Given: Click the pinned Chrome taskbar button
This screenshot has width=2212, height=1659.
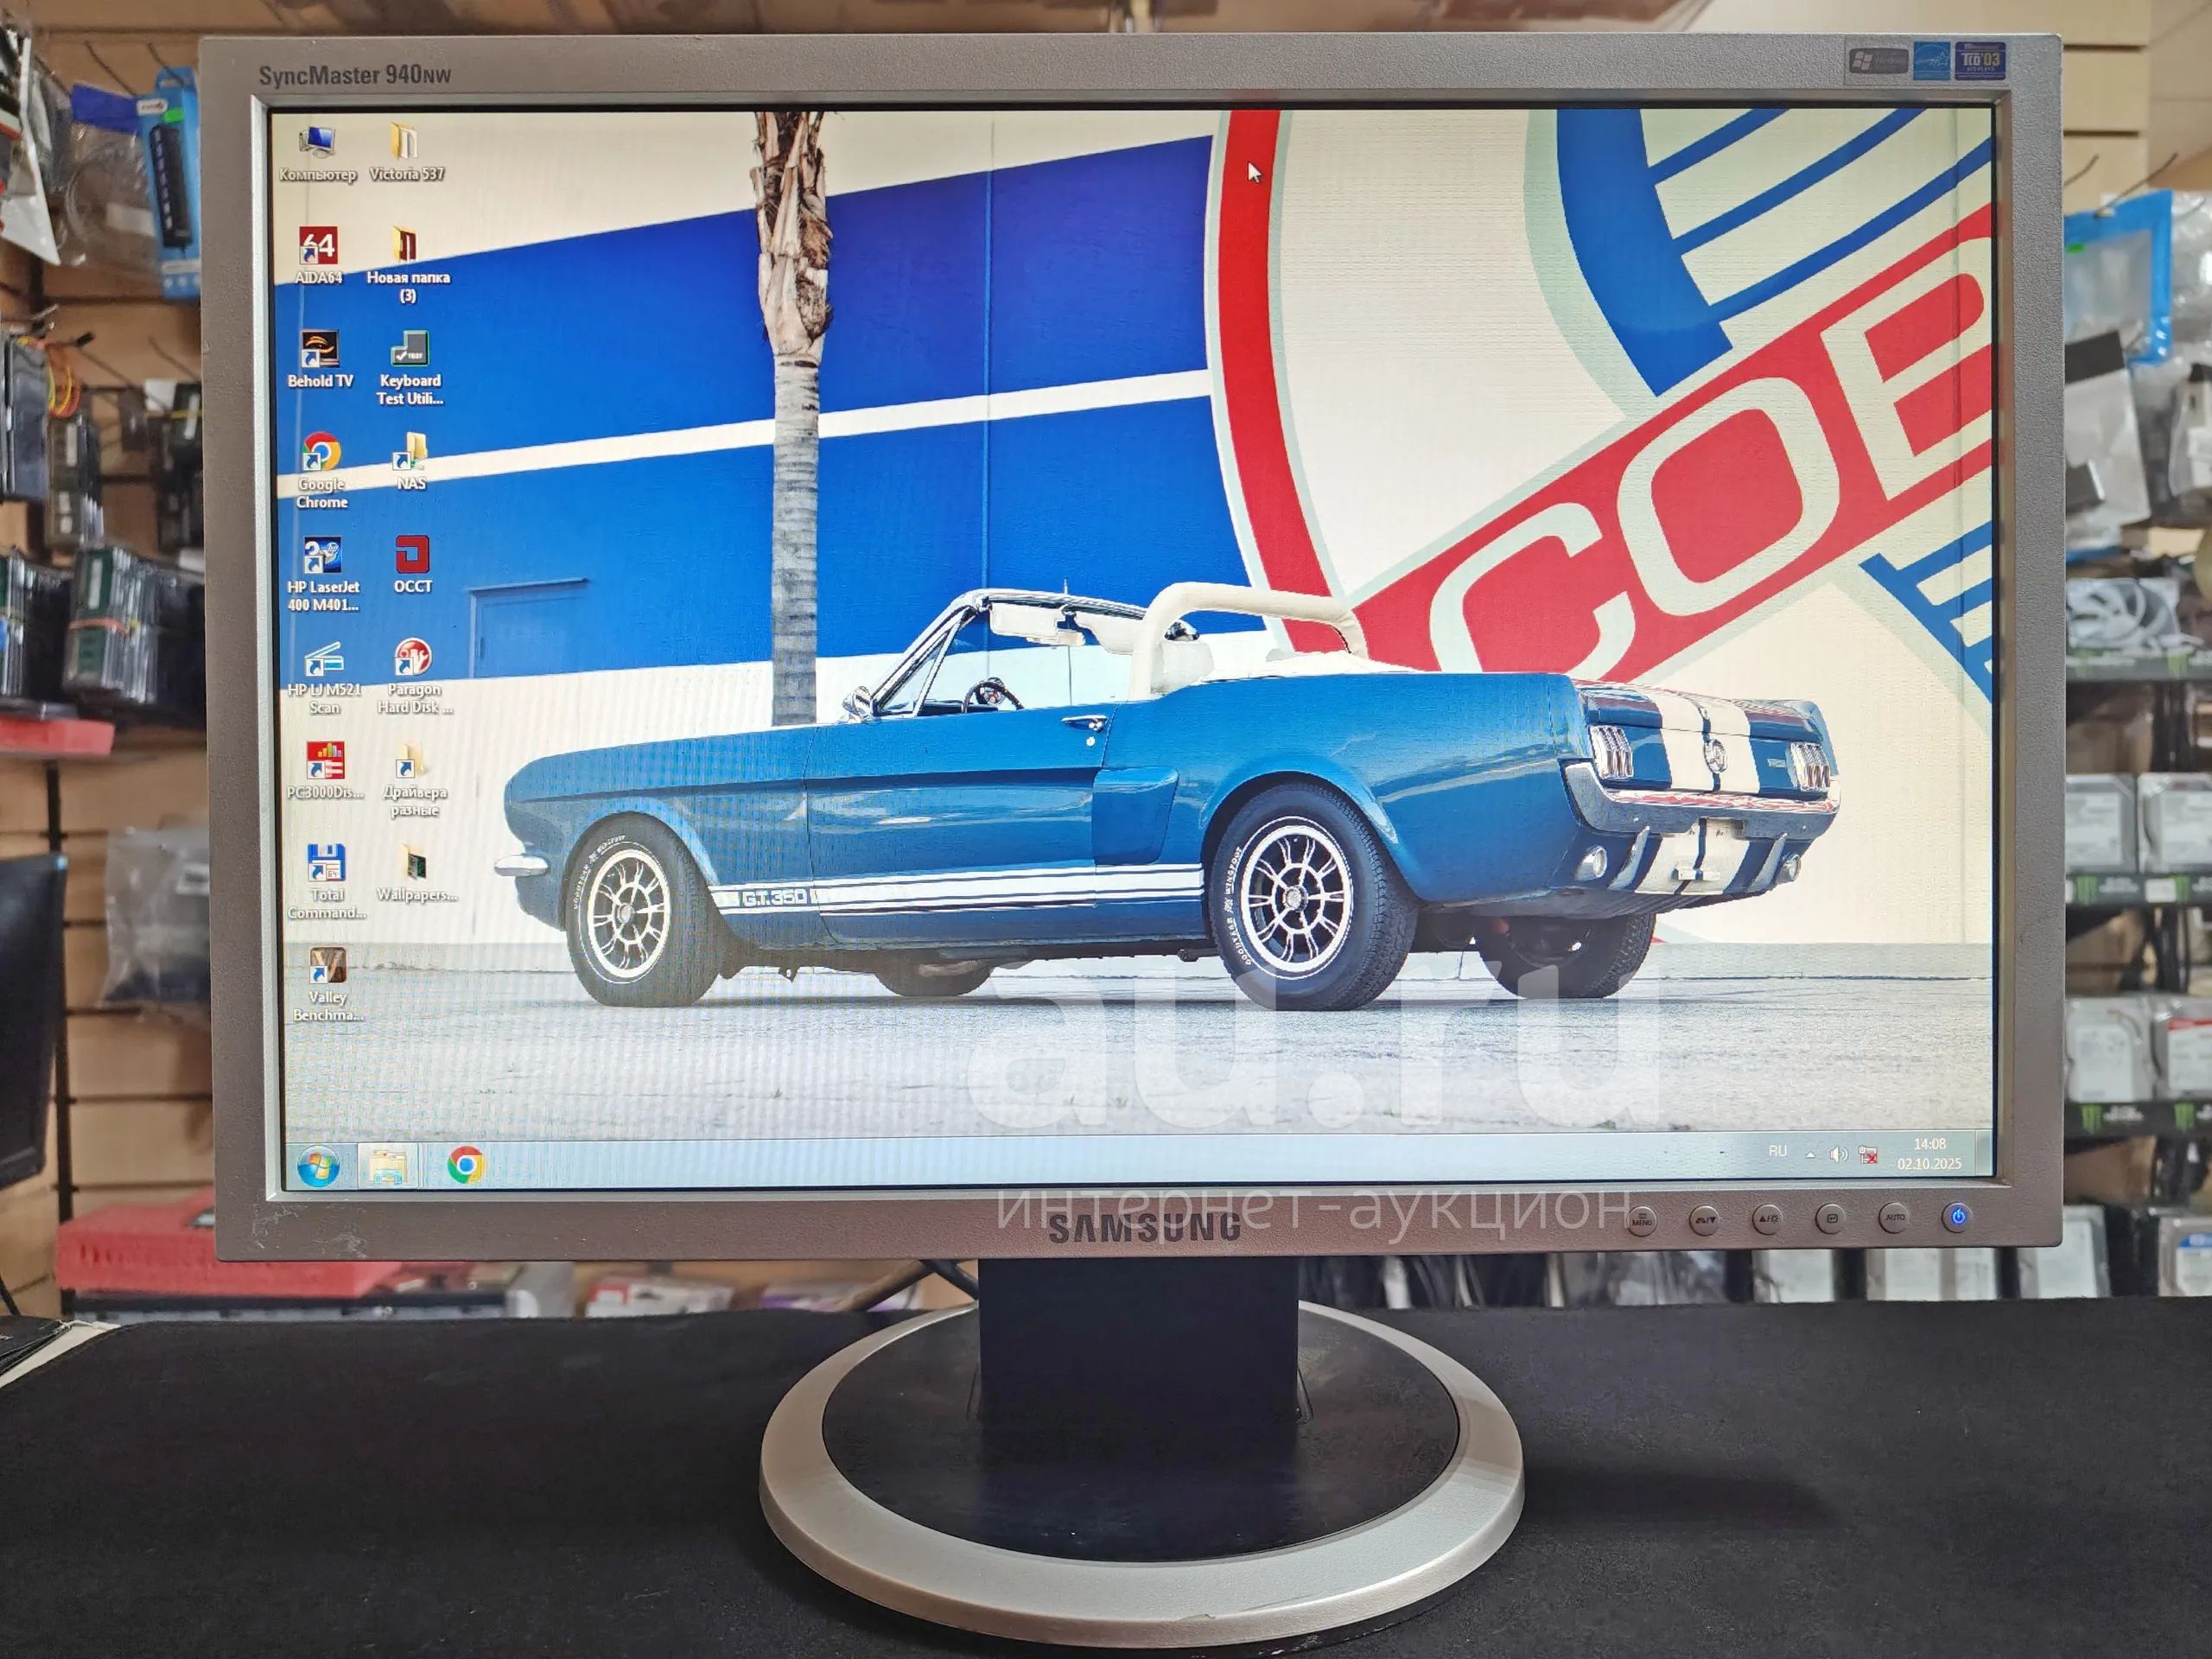Looking at the screenshot, I should tap(465, 1165).
